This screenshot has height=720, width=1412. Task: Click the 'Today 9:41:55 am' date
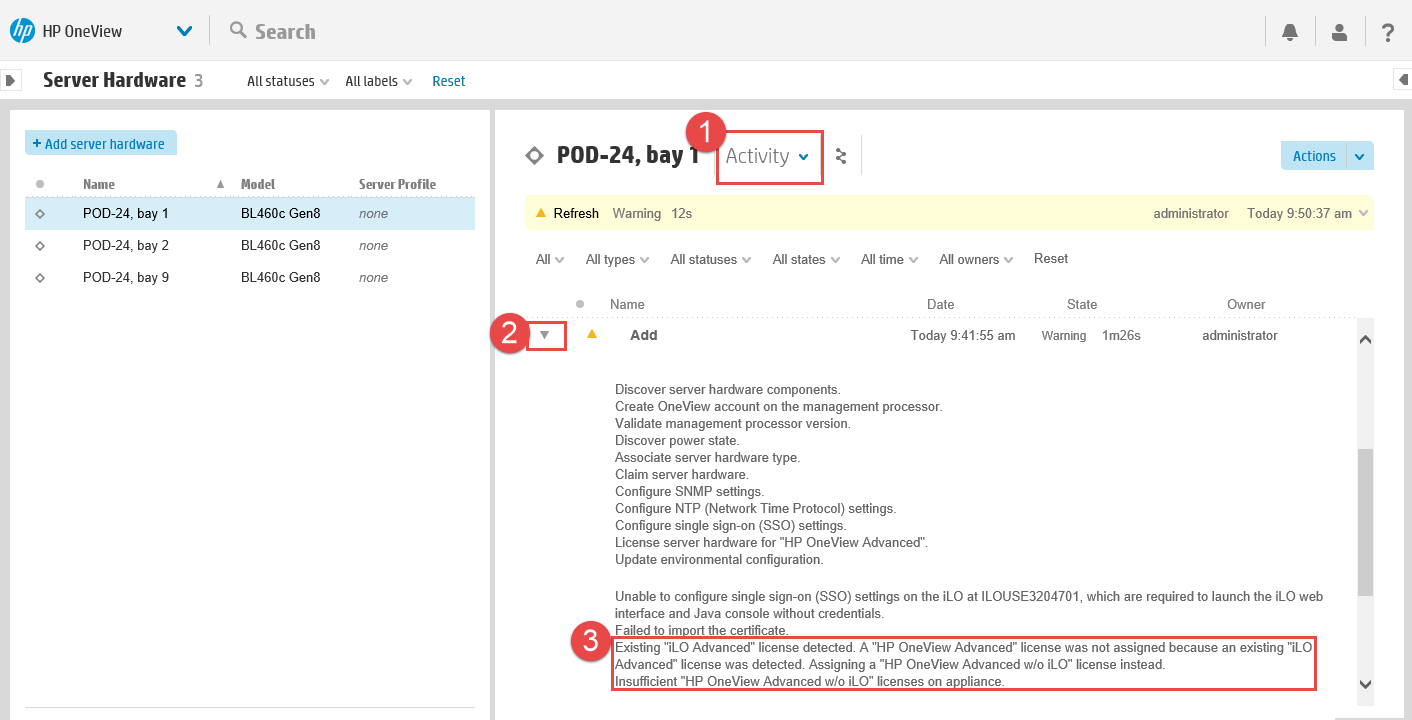coord(963,336)
